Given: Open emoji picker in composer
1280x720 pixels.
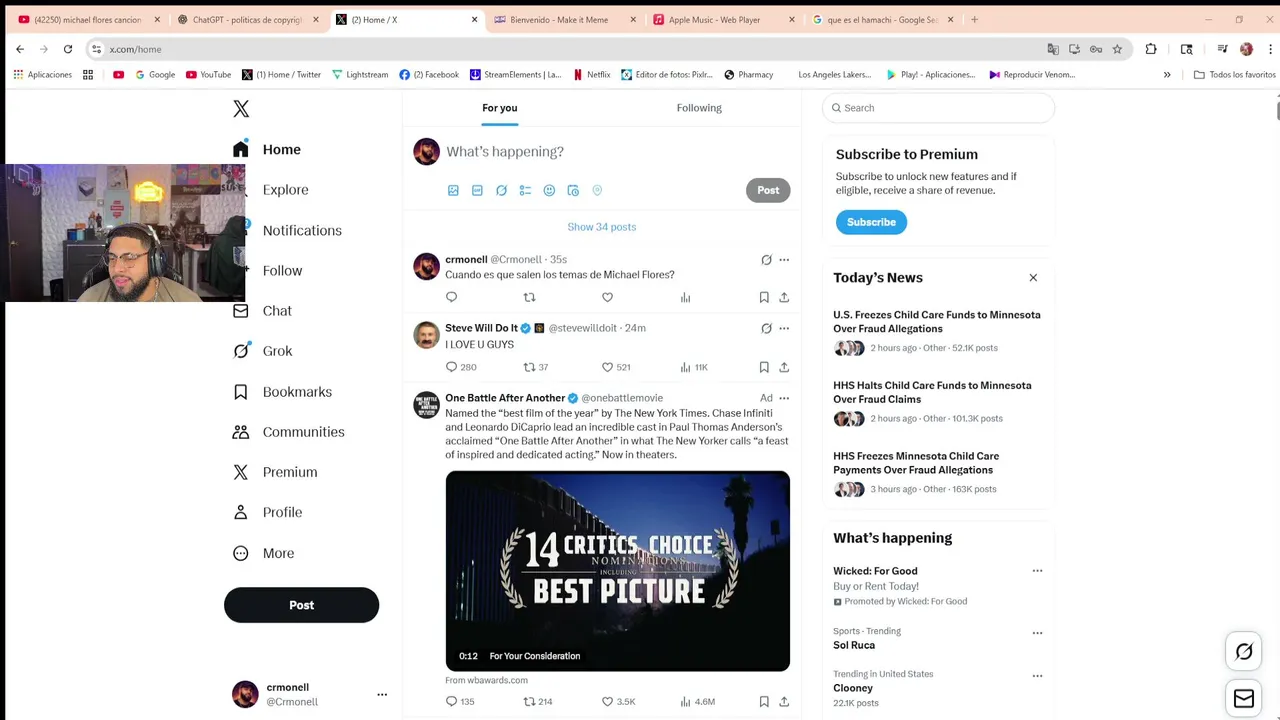Looking at the screenshot, I should coord(549,190).
